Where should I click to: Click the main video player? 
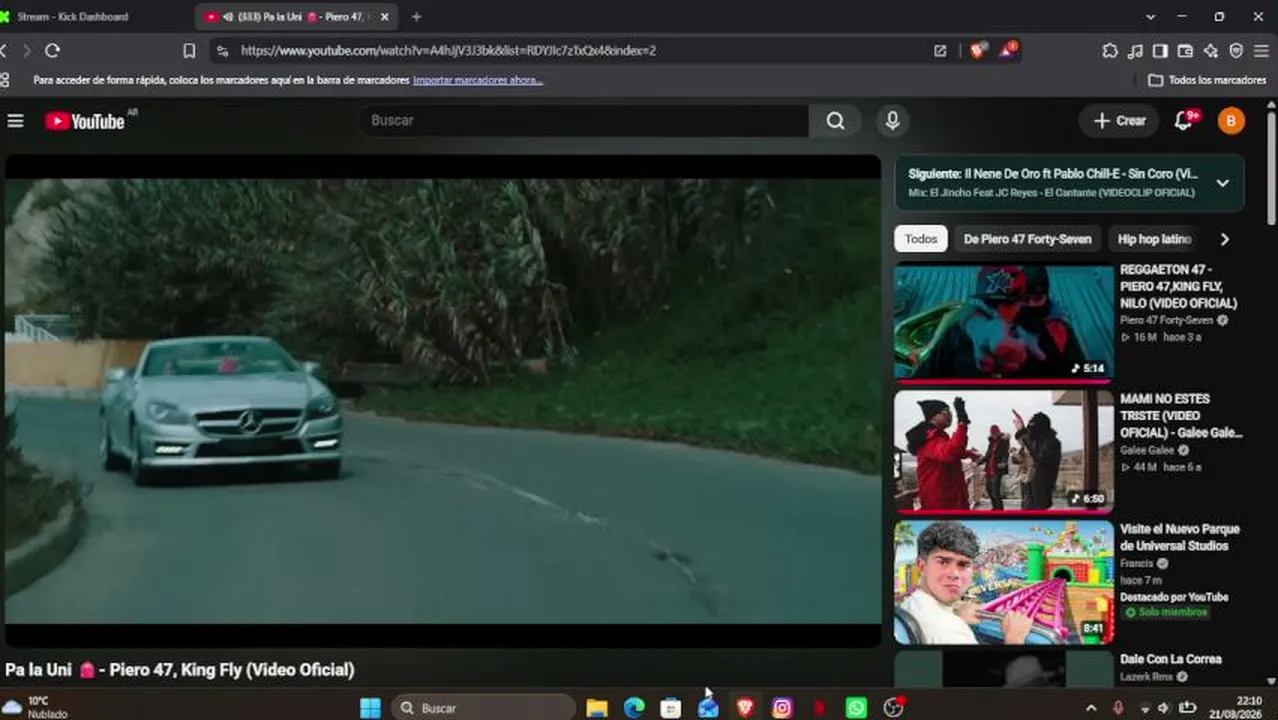tap(443, 401)
